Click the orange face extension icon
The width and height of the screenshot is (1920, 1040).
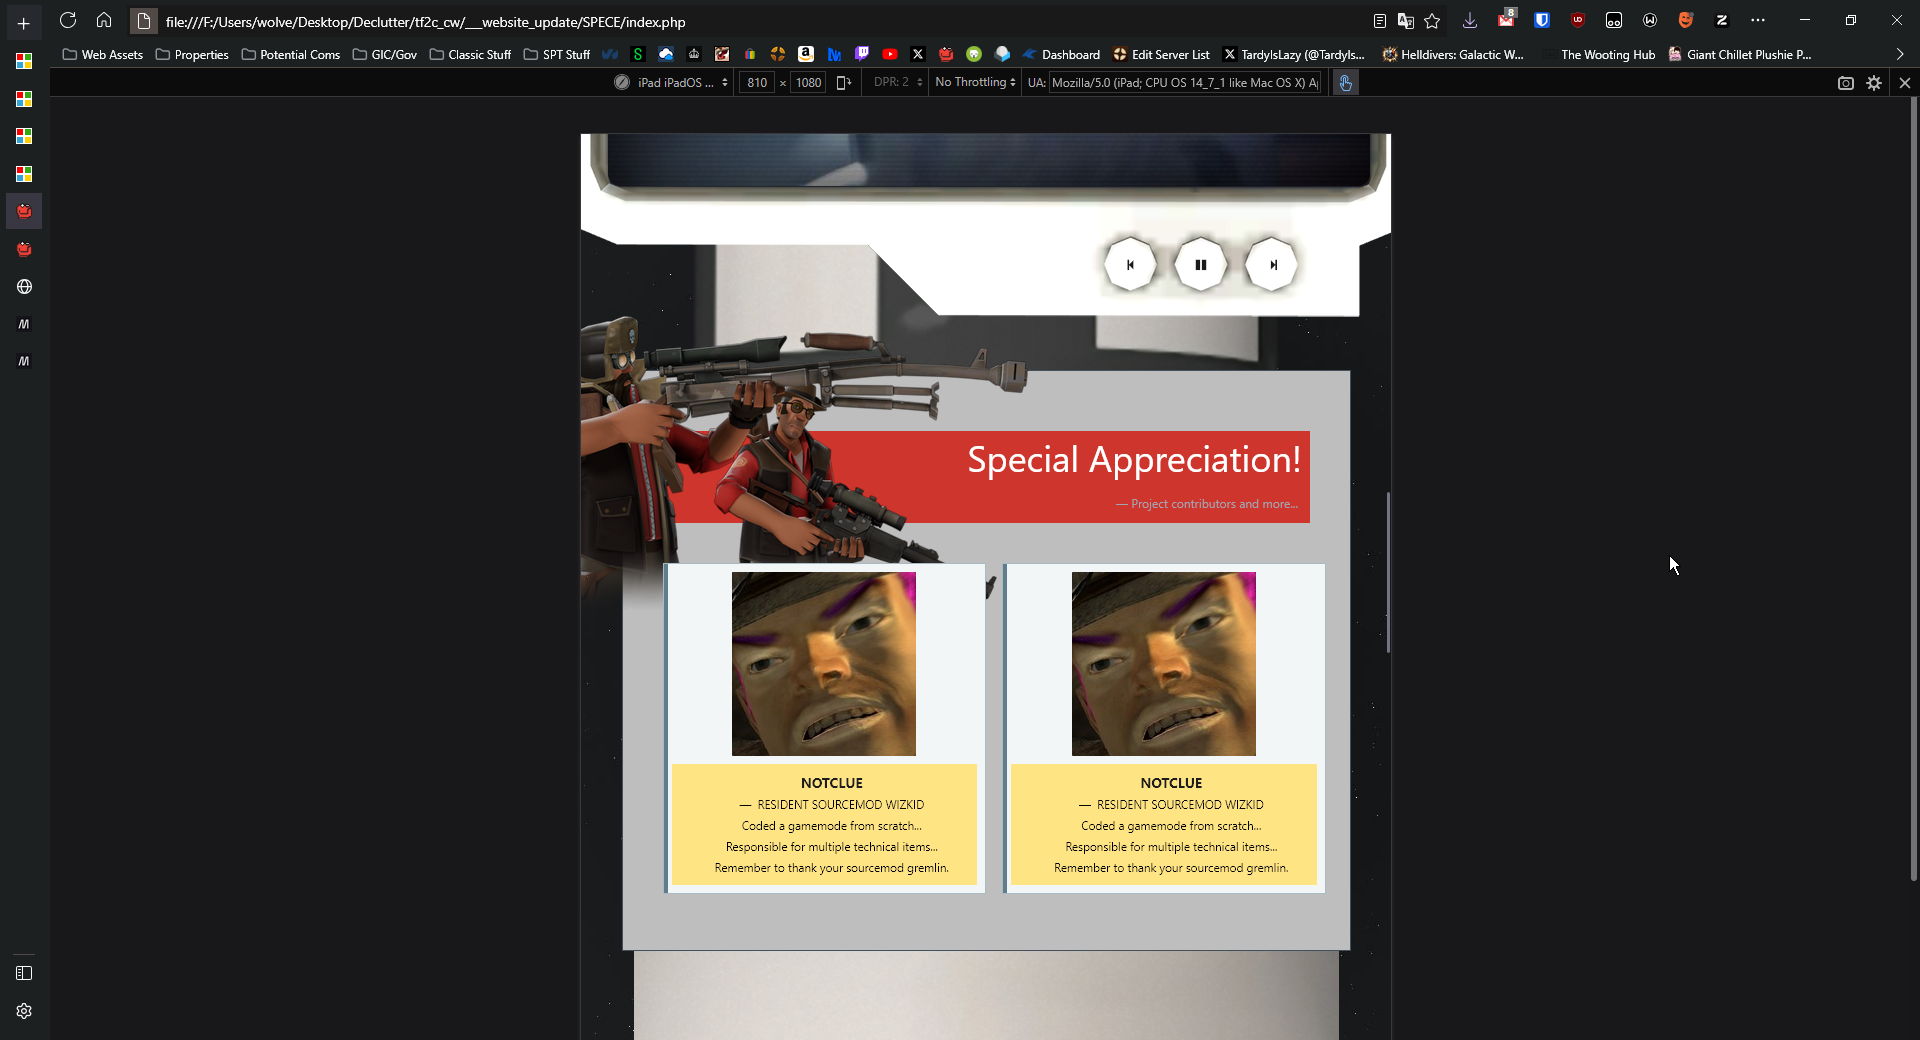pos(1686,20)
